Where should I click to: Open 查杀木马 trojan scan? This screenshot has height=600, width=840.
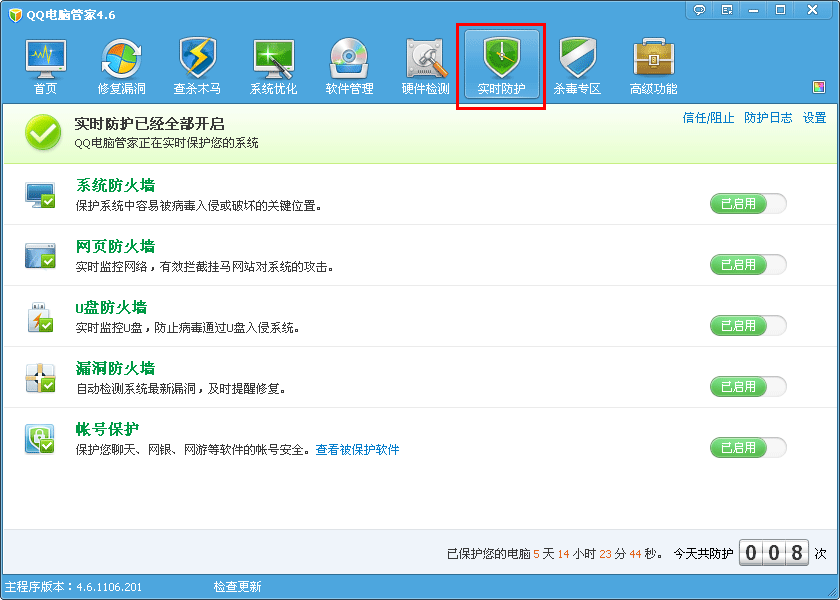point(197,67)
